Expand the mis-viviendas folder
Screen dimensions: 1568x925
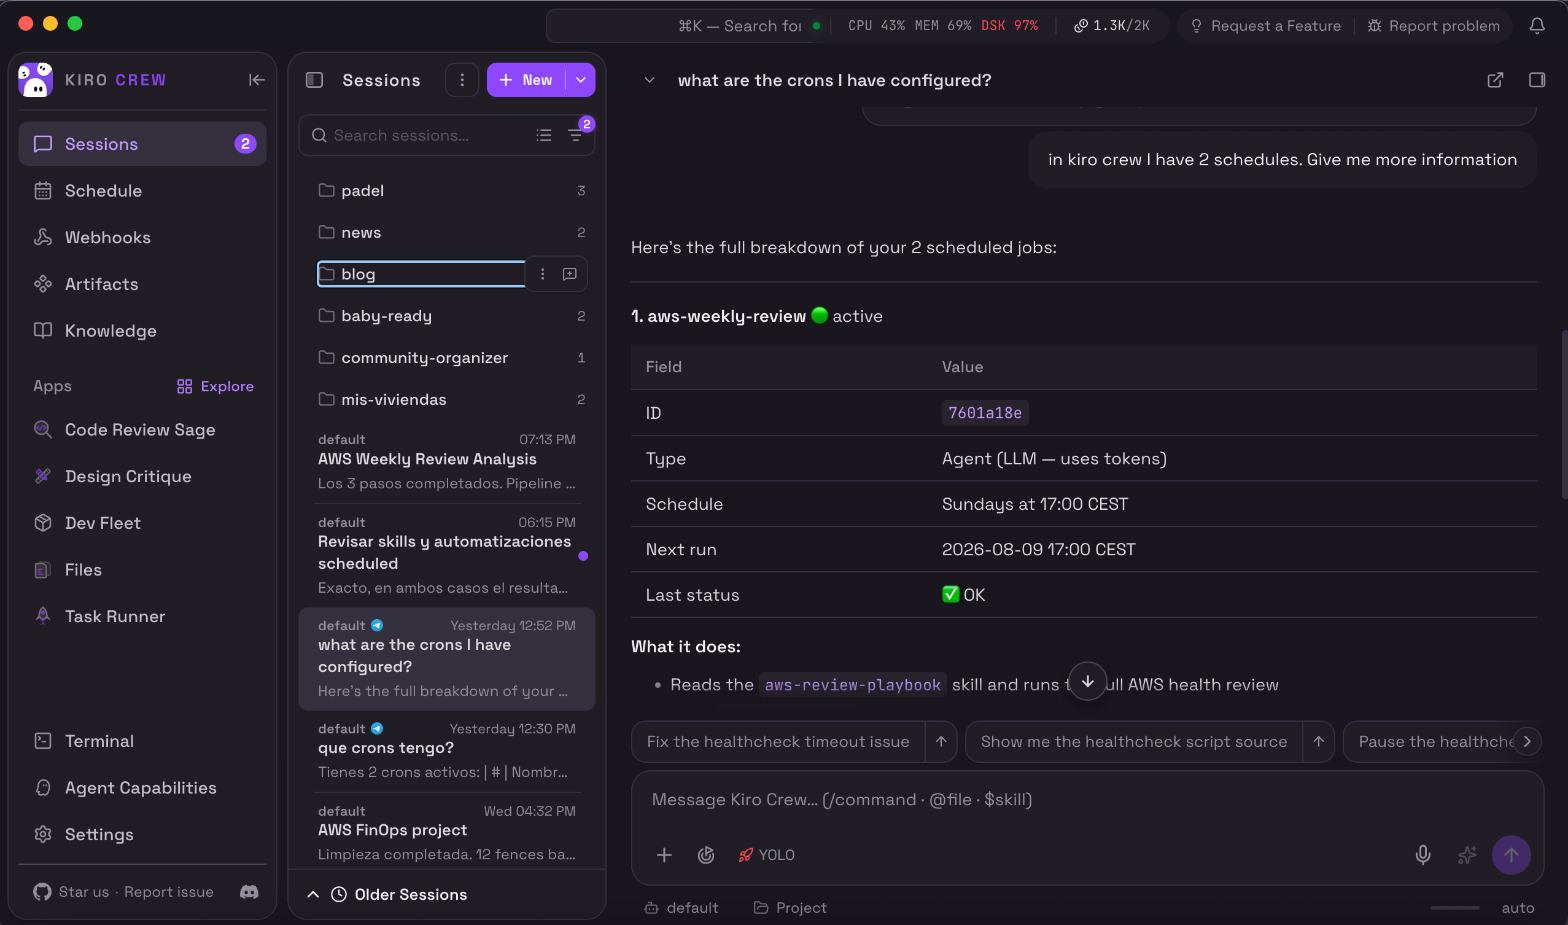pos(452,400)
